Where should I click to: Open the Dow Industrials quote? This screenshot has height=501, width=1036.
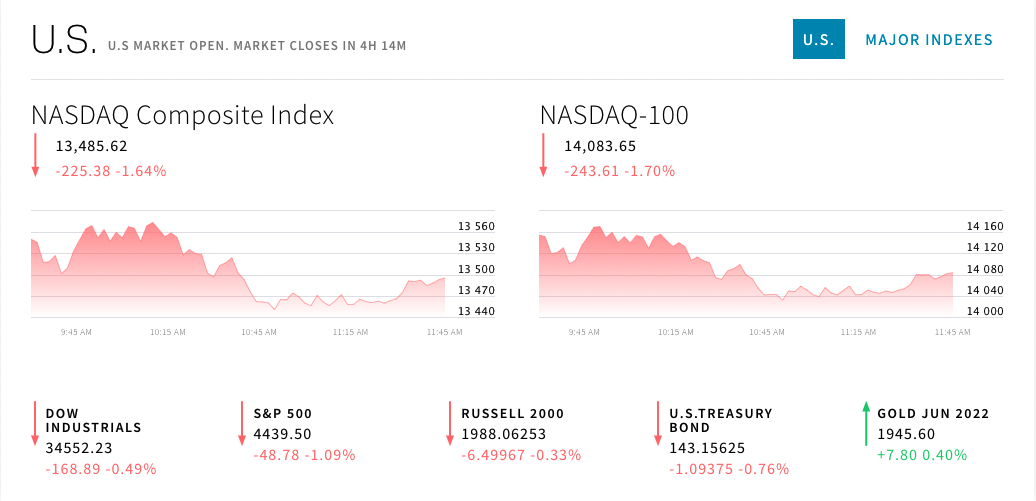(94, 420)
